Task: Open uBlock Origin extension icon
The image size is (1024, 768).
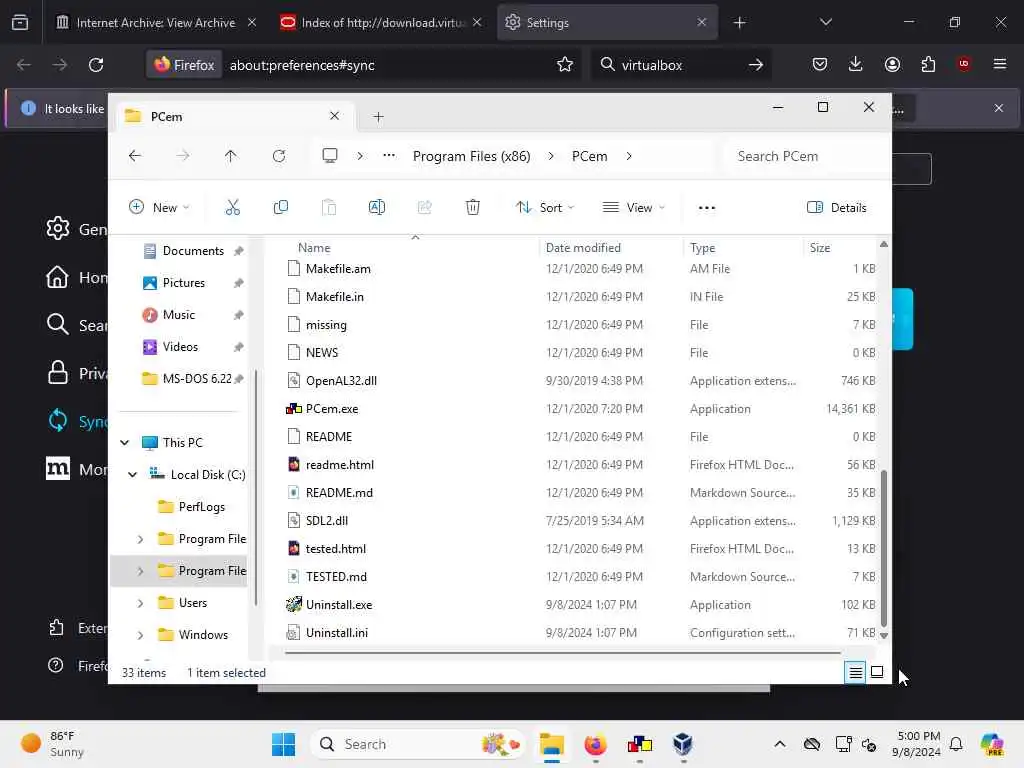Action: point(964,64)
